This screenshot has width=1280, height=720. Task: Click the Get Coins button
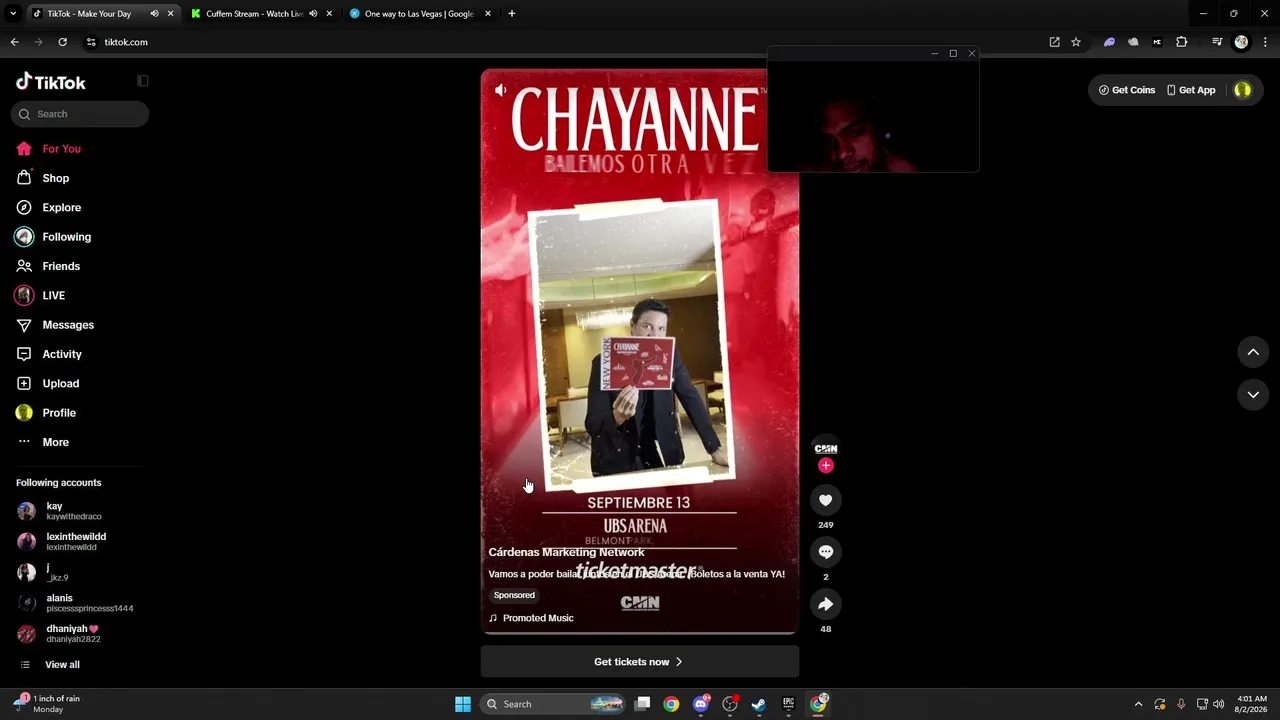1127,90
